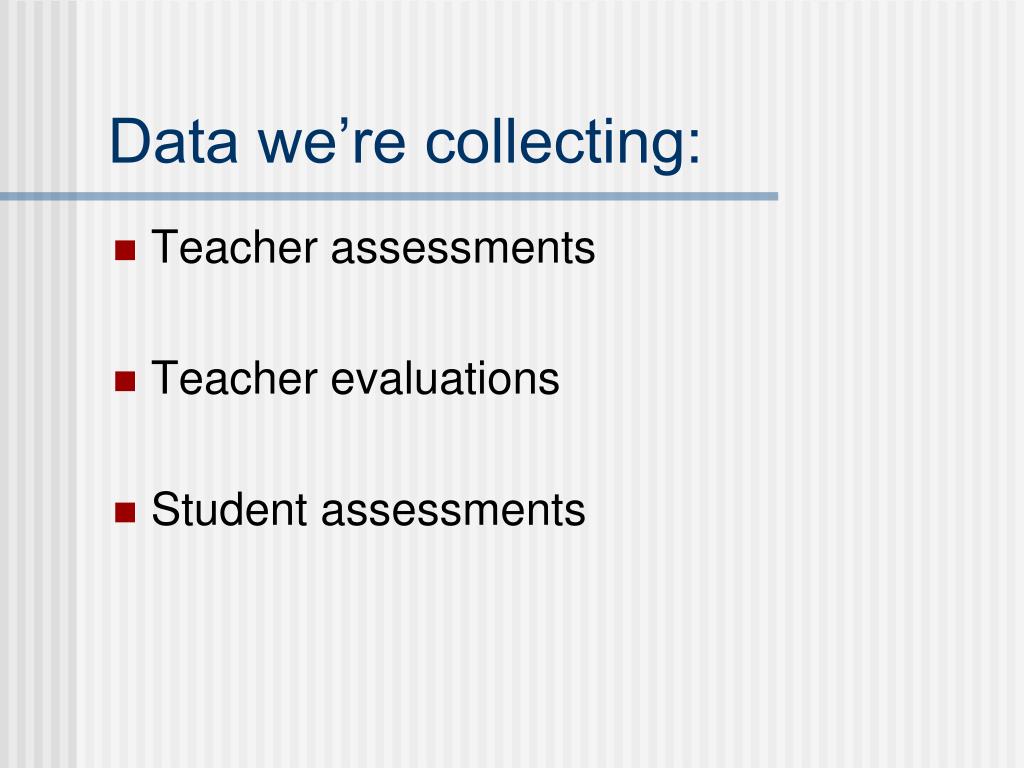Click the 'Student assessments' bullet text
The width and height of the screenshot is (1024, 768).
pos(368,510)
